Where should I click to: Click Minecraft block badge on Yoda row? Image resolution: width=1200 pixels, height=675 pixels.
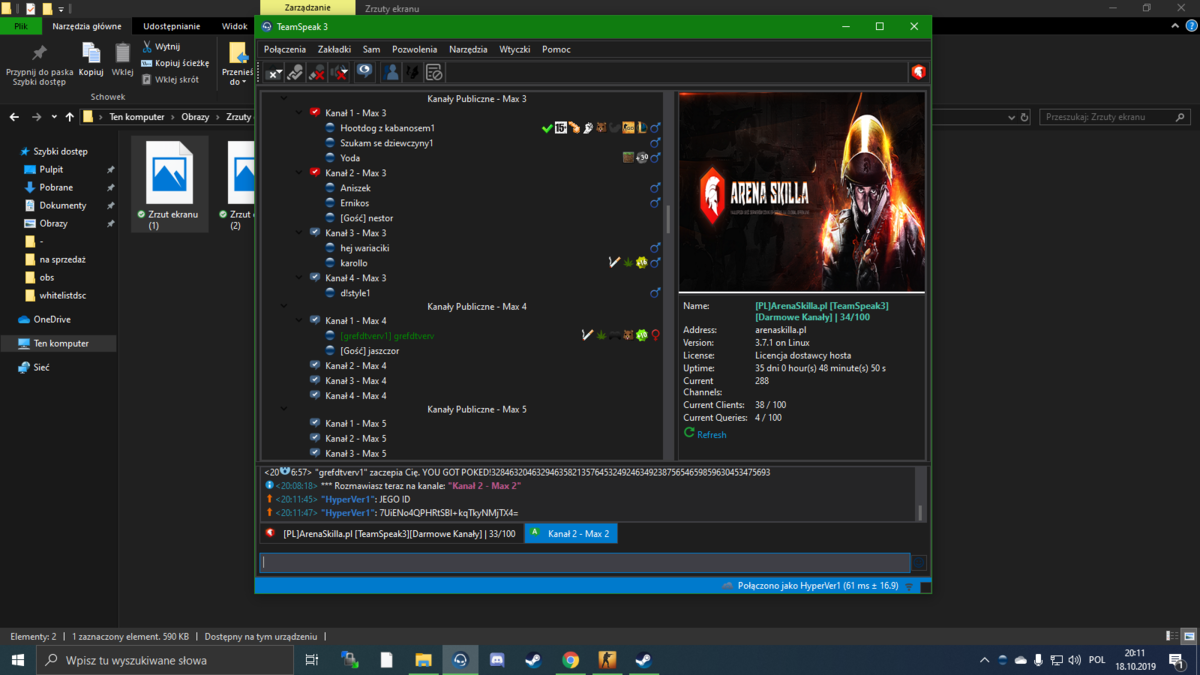[x=628, y=158]
